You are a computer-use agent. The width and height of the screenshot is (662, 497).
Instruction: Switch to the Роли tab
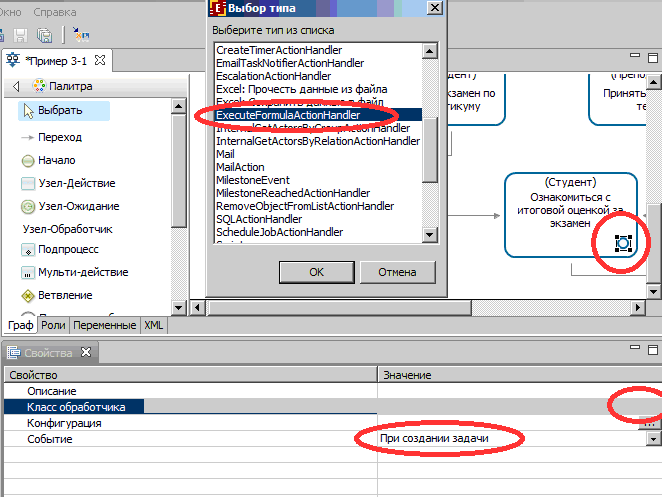[53, 325]
